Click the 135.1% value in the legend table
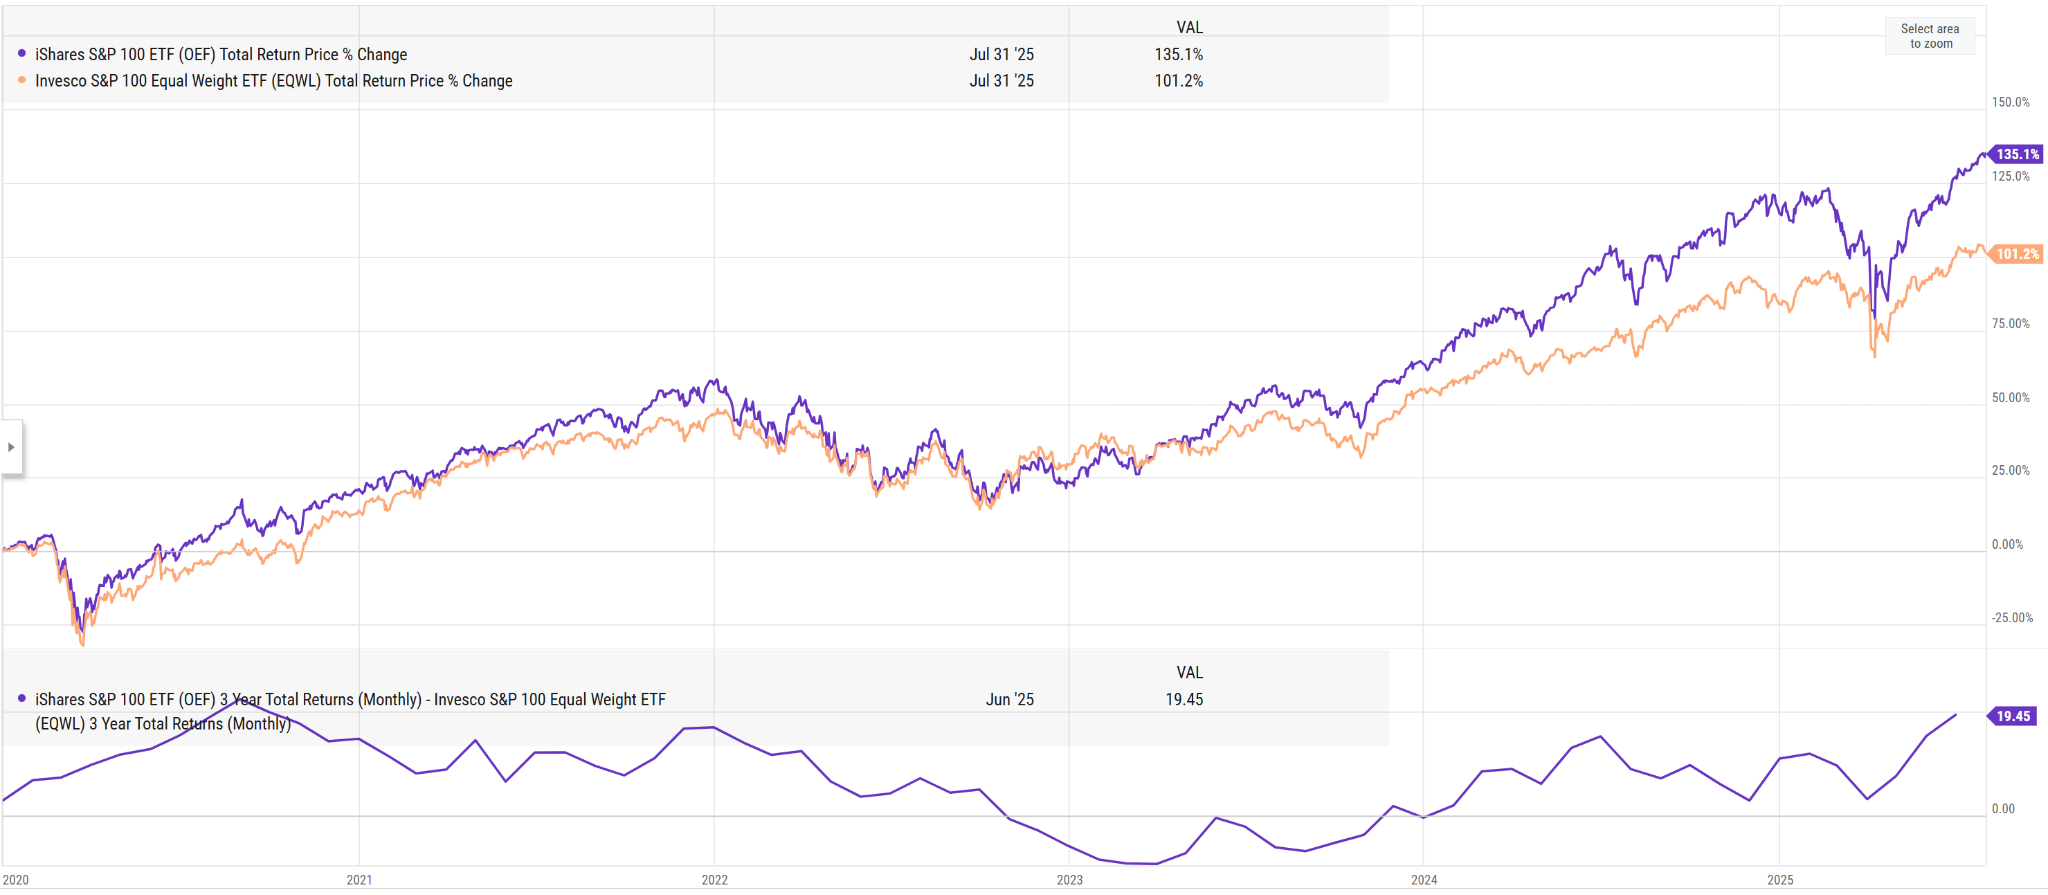The width and height of the screenshot is (2048, 895). point(1179,54)
